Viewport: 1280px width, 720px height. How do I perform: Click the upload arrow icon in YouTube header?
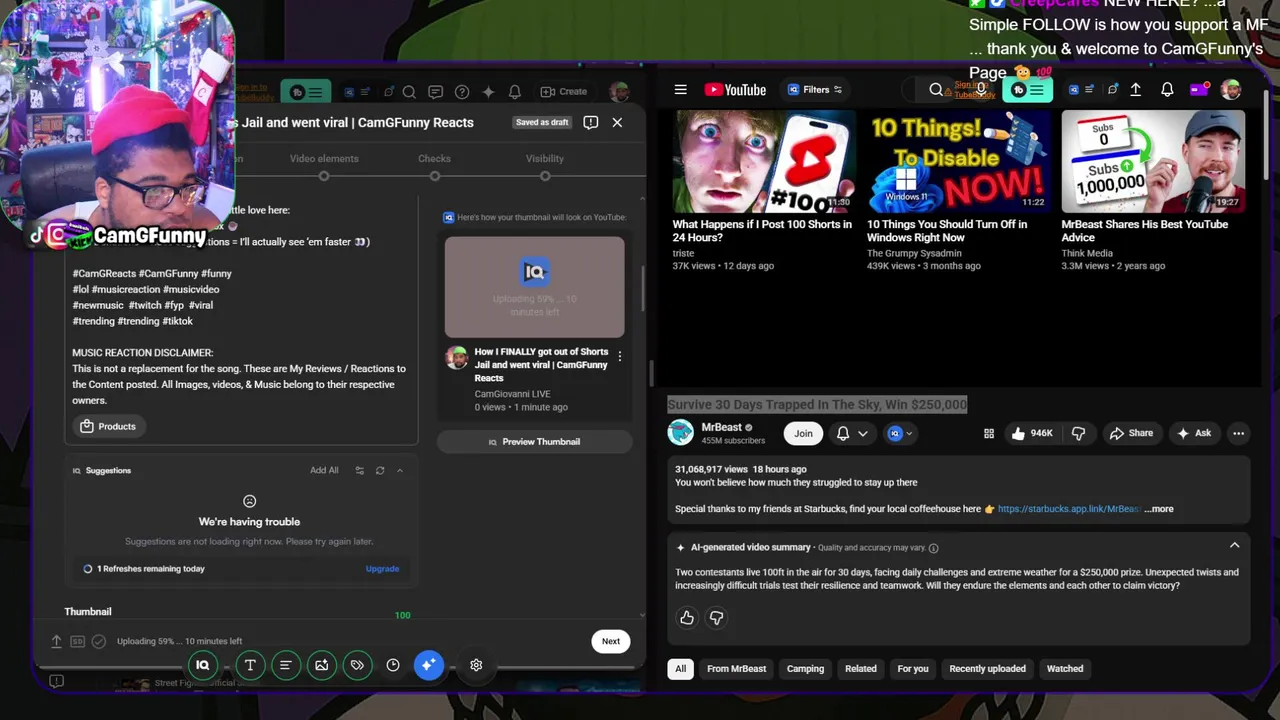(1136, 90)
